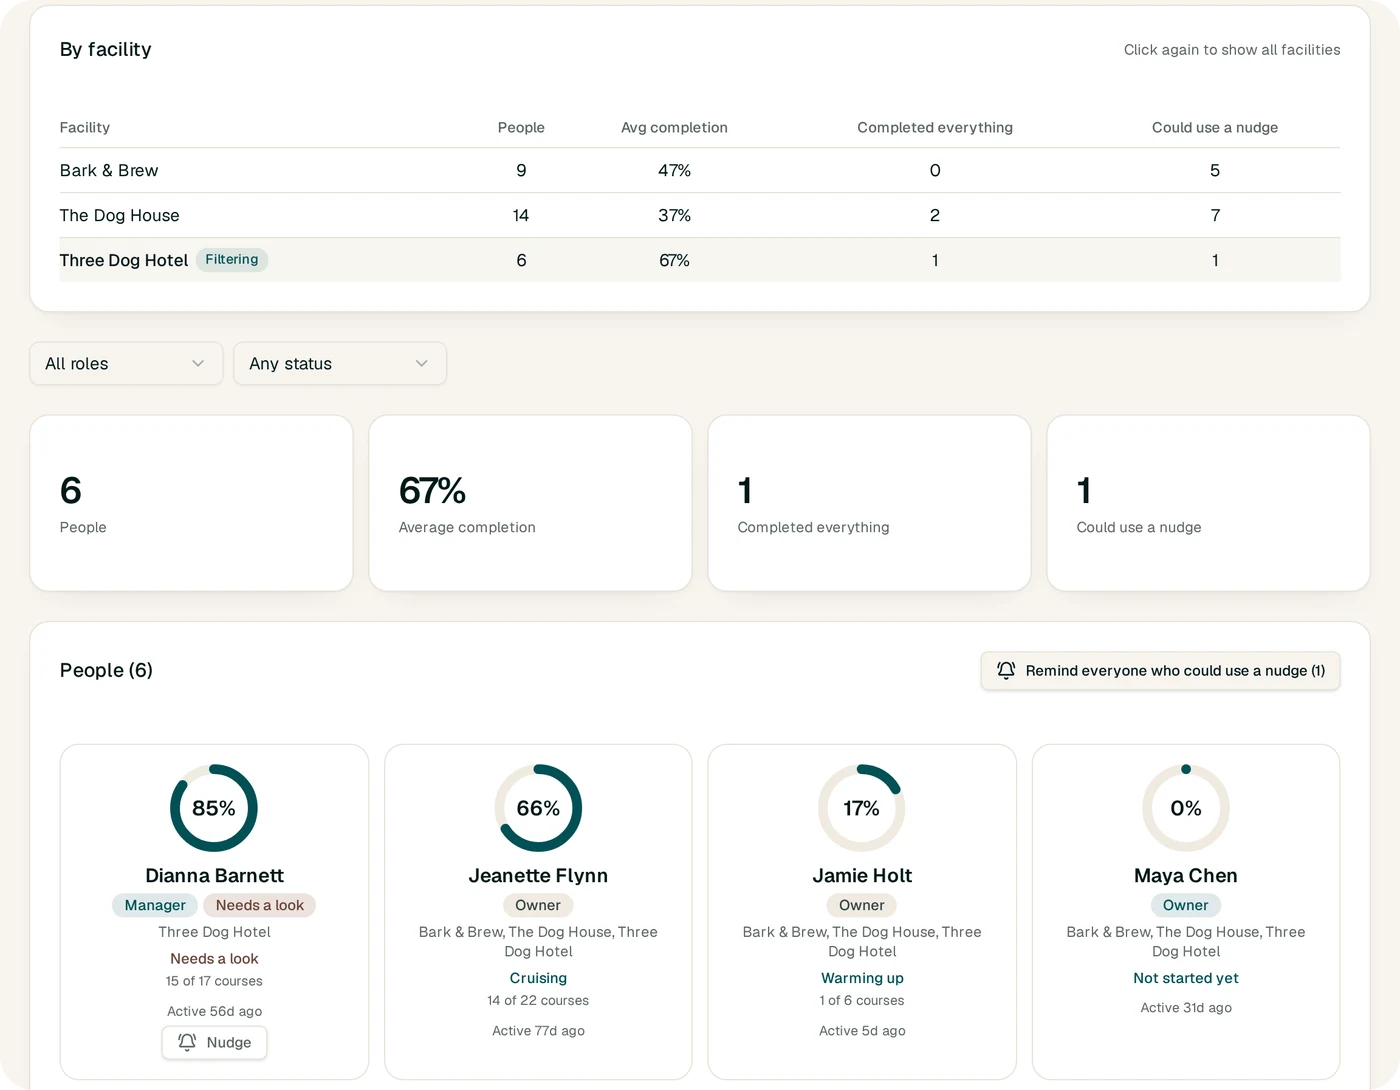Click 15 of 17 courses on Dianna's card
Image resolution: width=1400 pixels, height=1090 pixels.
pos(214,981)
